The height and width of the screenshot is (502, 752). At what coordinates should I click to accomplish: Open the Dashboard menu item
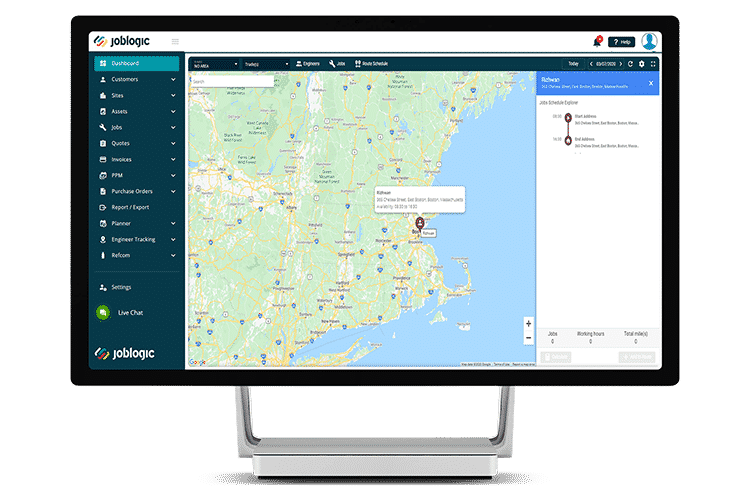tap(137, 63)
